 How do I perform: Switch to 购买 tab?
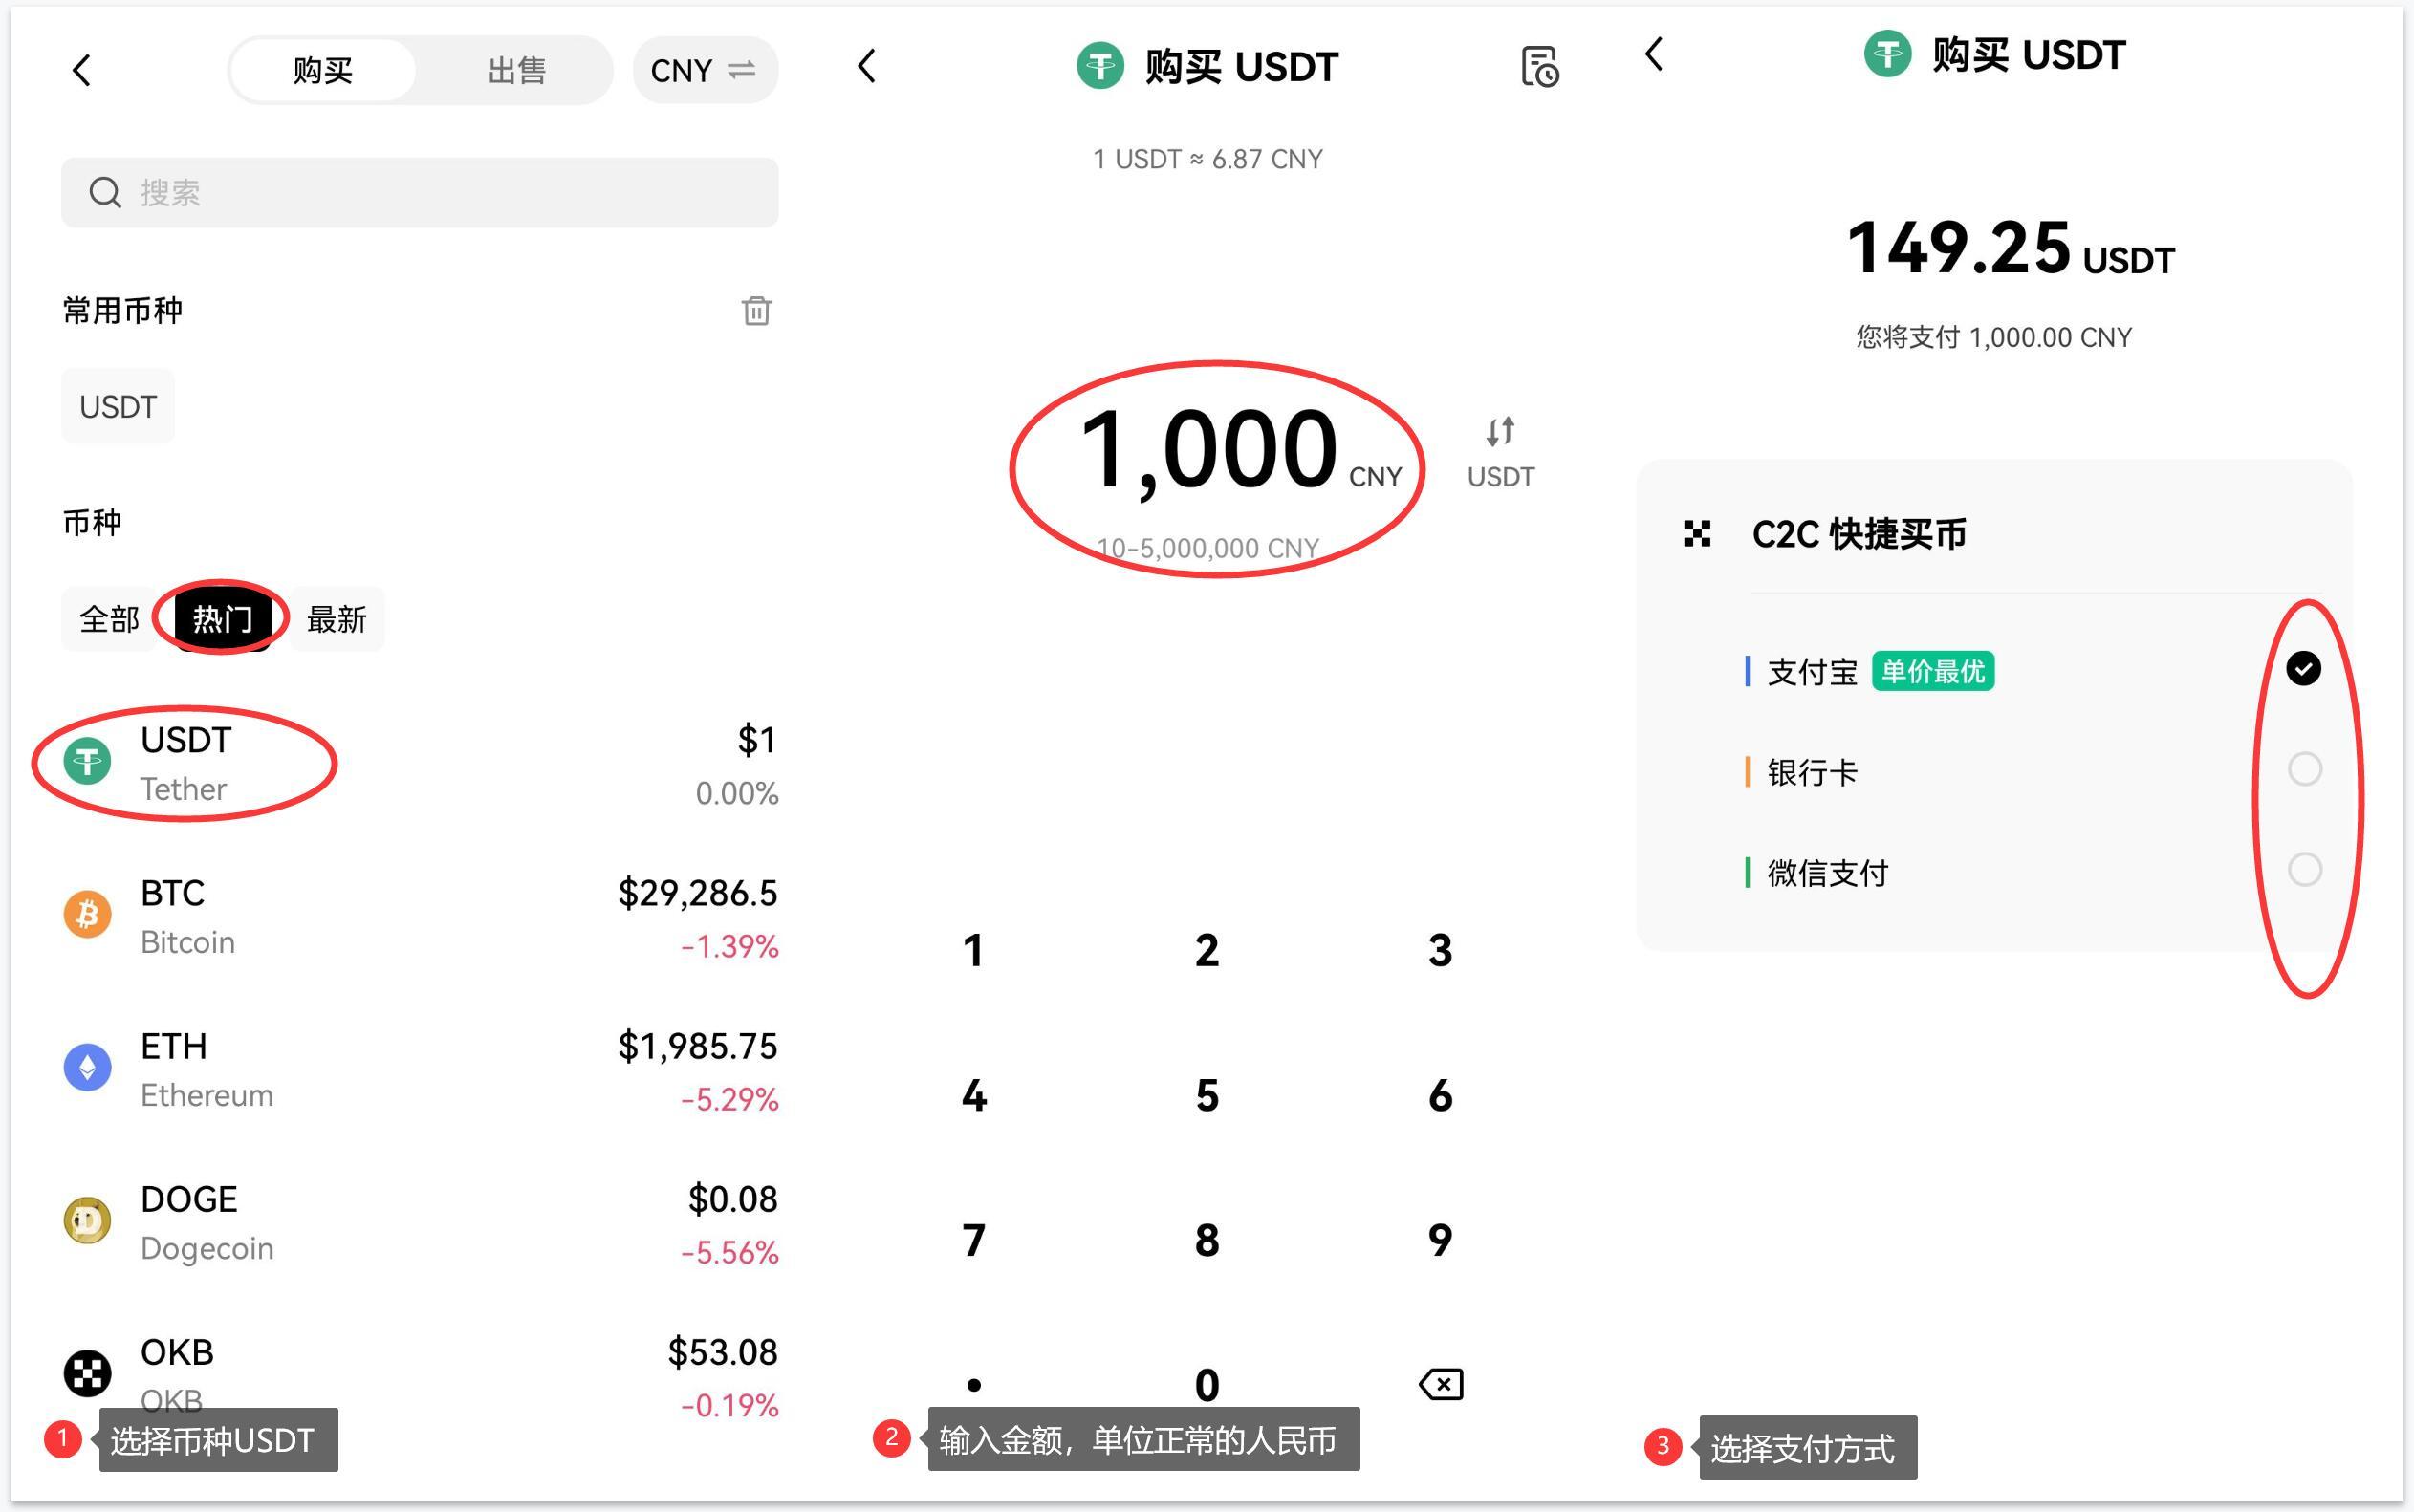click(x=323, y=70)
